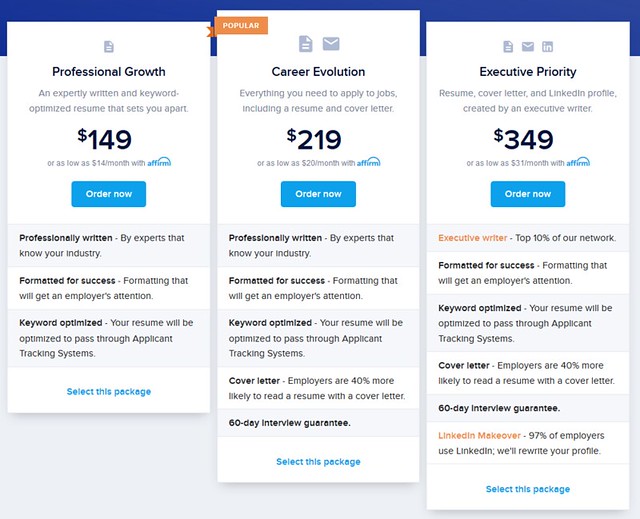The height and width of the screenshot is (519, 640).
Task: Click the orange POPULAR badge
Action: (x=240, y=26)
